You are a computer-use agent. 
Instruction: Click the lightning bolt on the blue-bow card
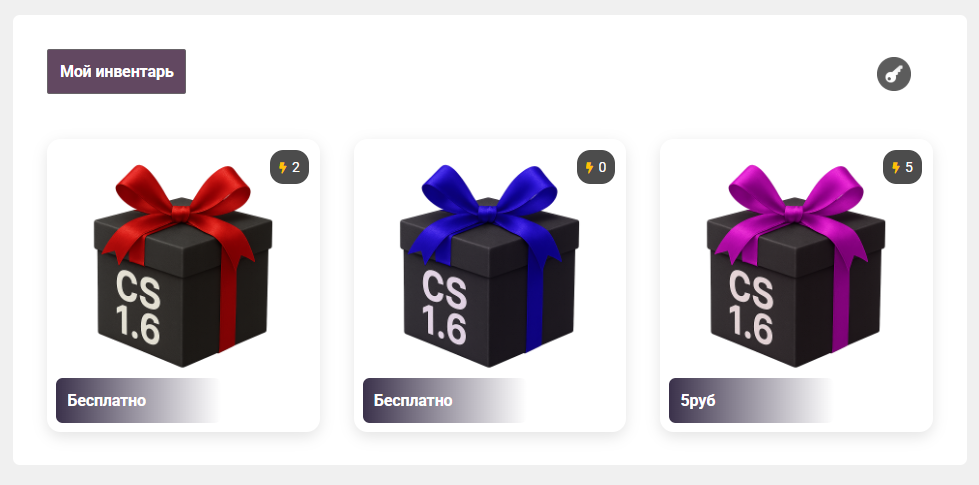pyautogui.click(x=589, y=167)
